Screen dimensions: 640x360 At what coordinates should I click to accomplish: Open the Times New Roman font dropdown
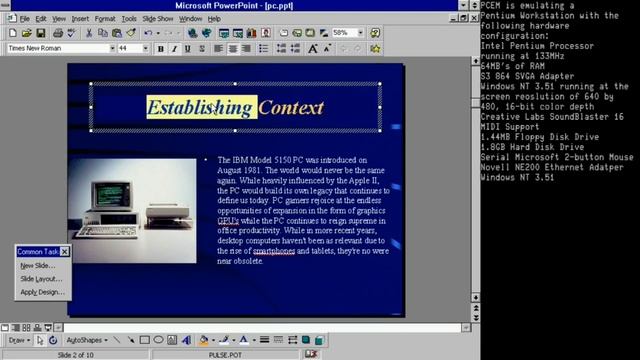112,49
